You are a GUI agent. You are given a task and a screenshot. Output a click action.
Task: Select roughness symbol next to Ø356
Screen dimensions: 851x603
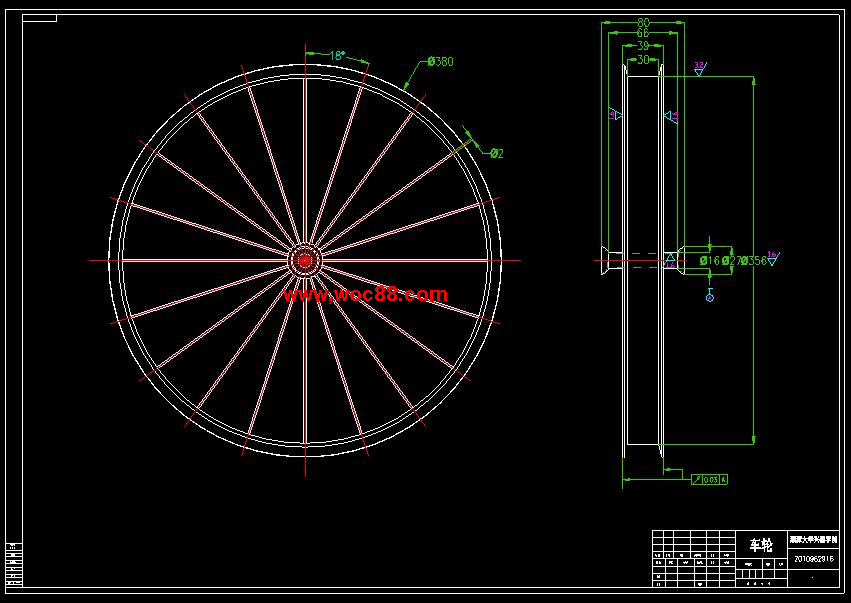[773, 258]
